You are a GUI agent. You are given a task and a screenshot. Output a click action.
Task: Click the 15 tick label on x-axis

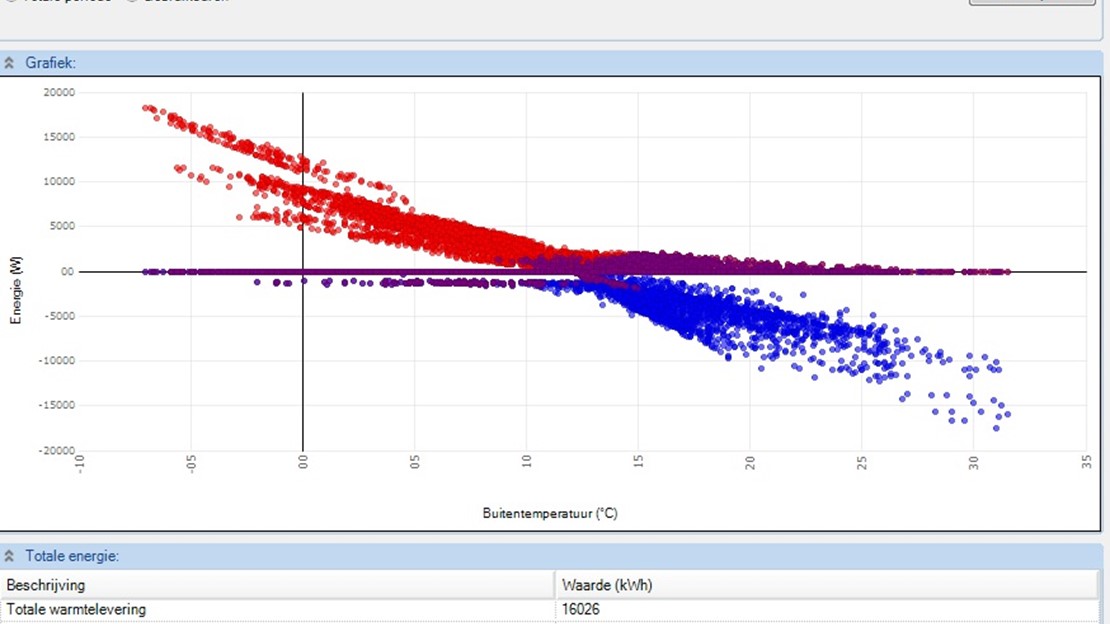638,464
